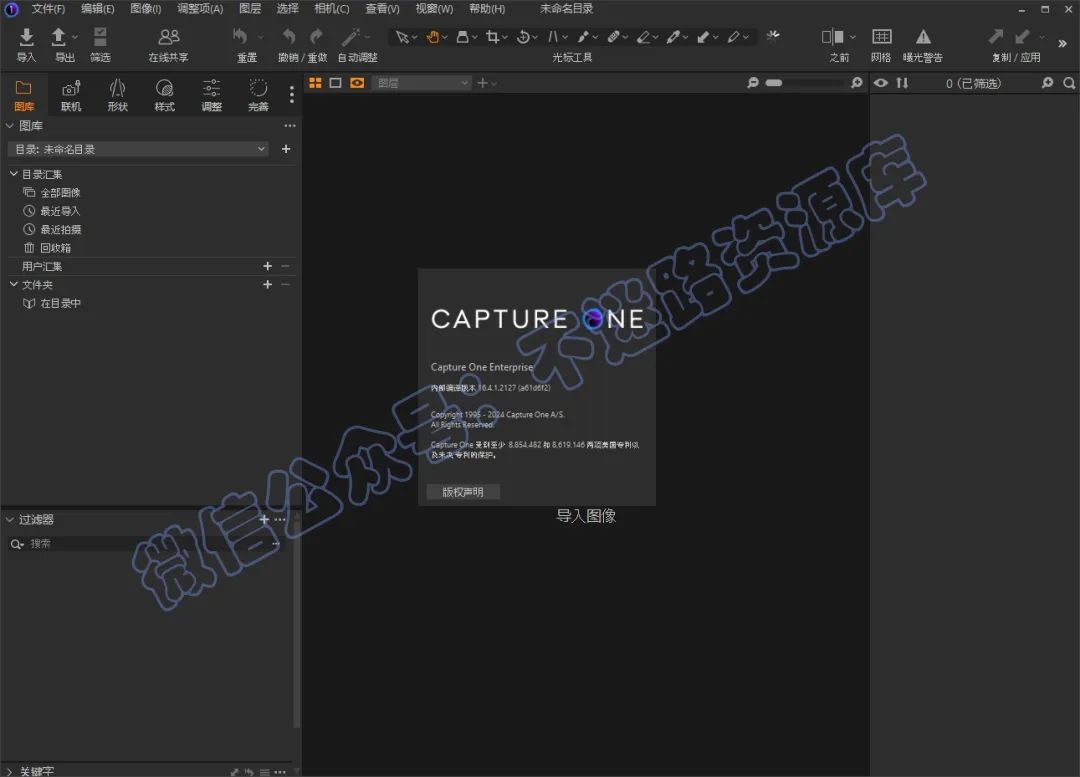Switch viewer to single-view mode

(335, 83)
